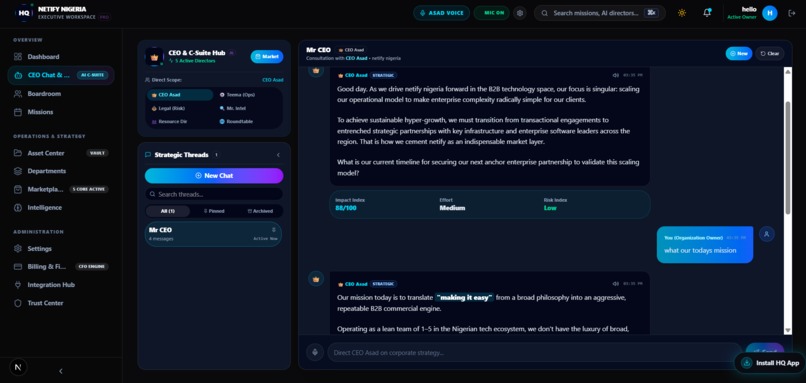
Task: Click the Trust Center shield icon
Action: click(x=19, y=303)
